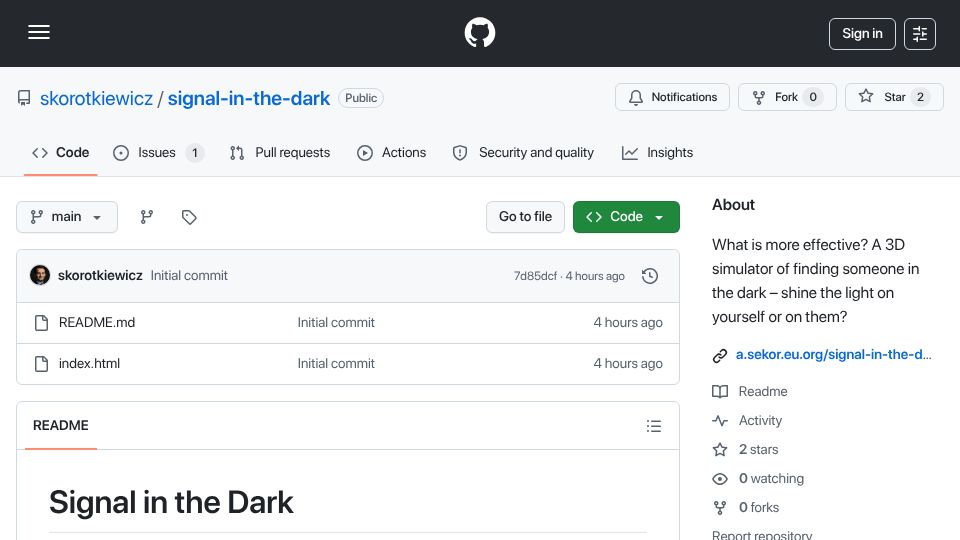960x540 pixels.
Task: Open the Actions tab
Action: point(392,152)
